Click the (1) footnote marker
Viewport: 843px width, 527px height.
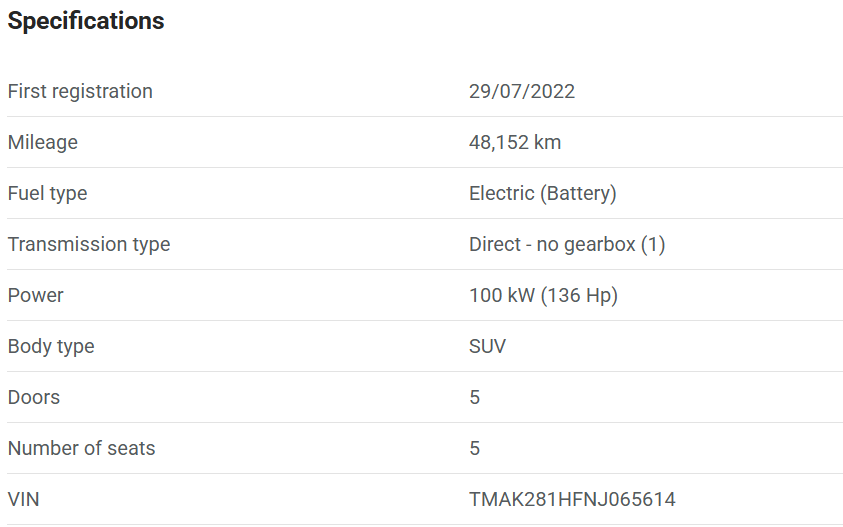tap(653, 244)
